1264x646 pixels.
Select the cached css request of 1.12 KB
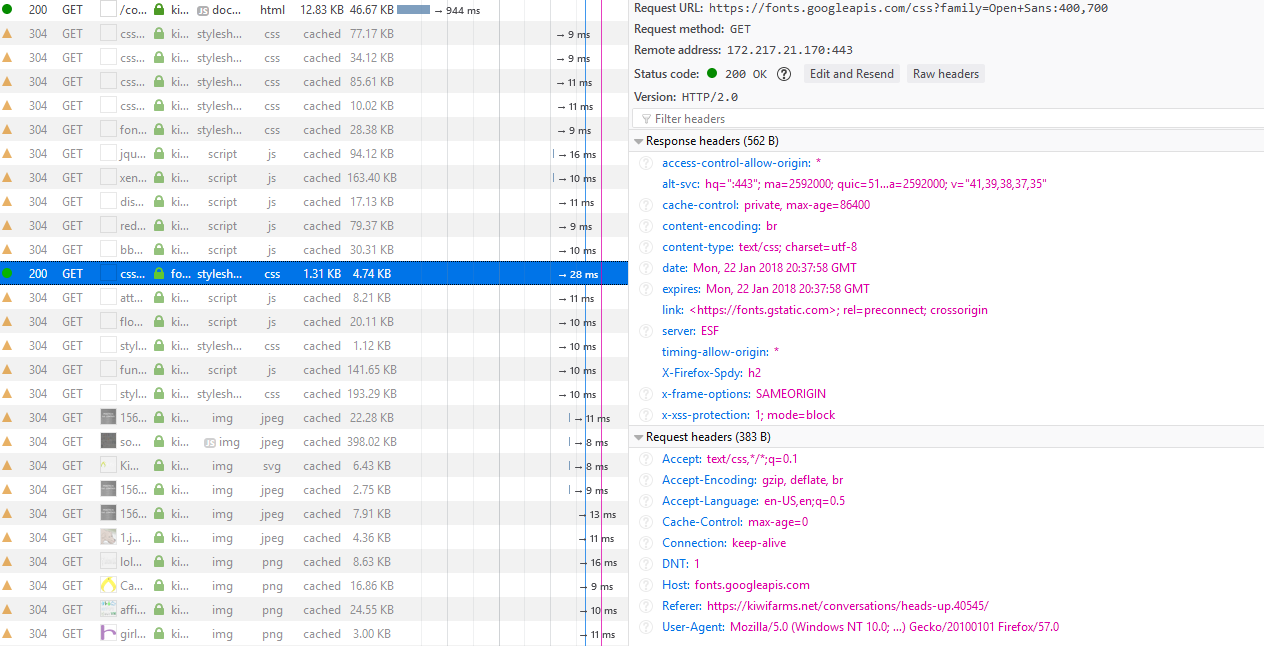[x=314, y=346]
